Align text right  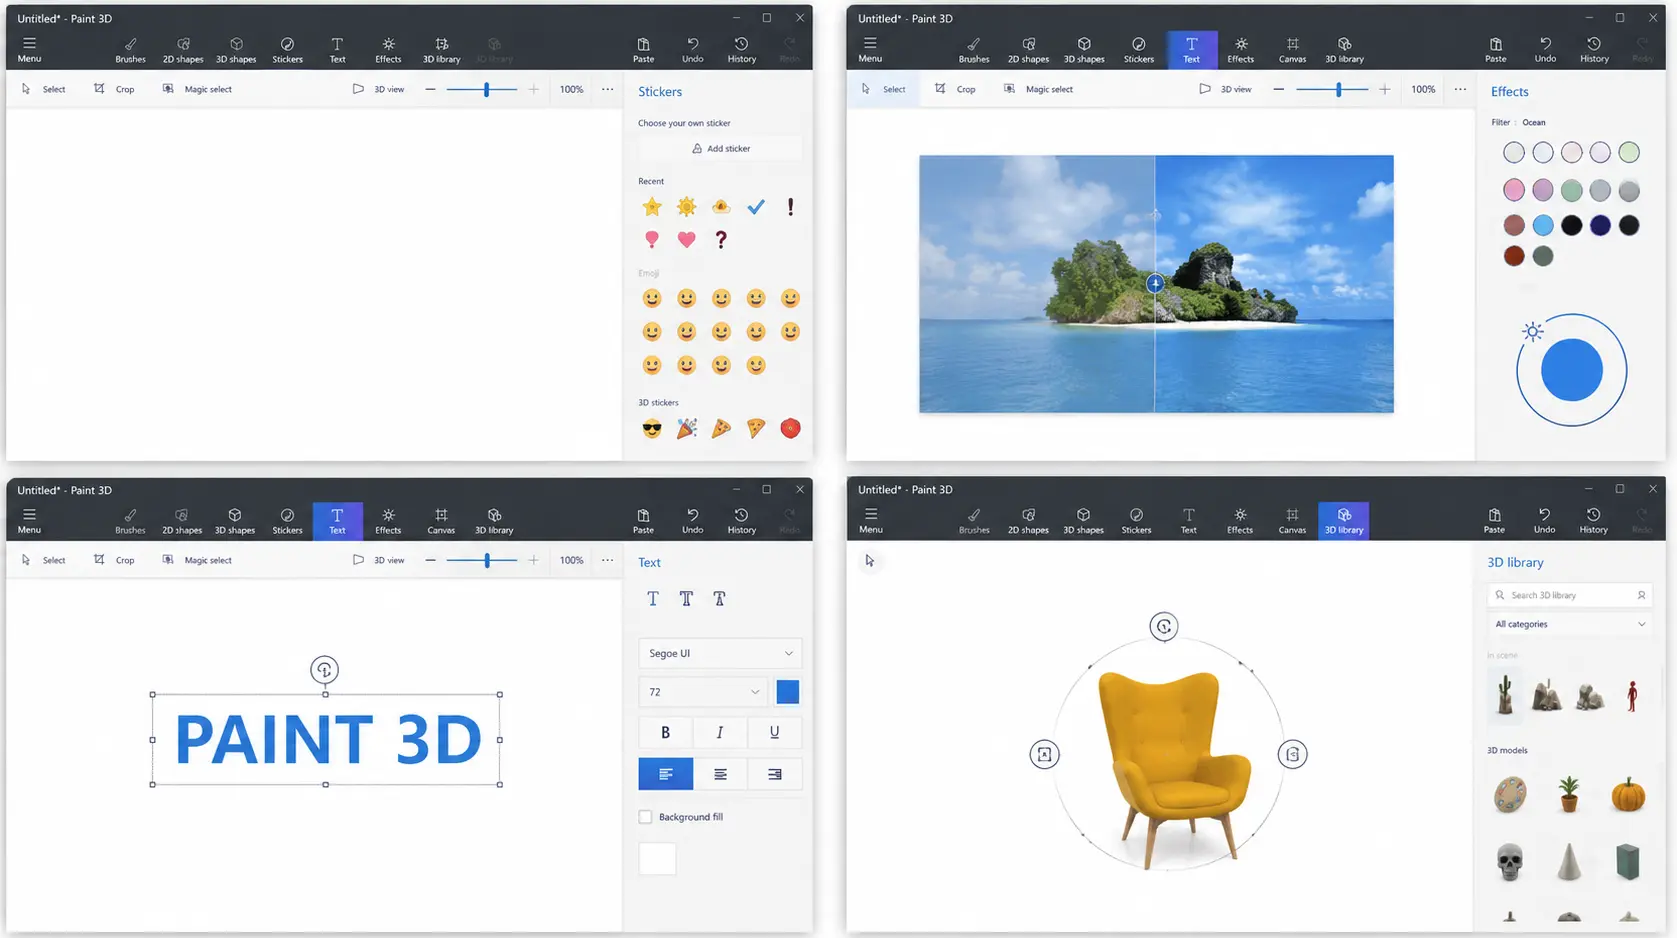[774, 774]
